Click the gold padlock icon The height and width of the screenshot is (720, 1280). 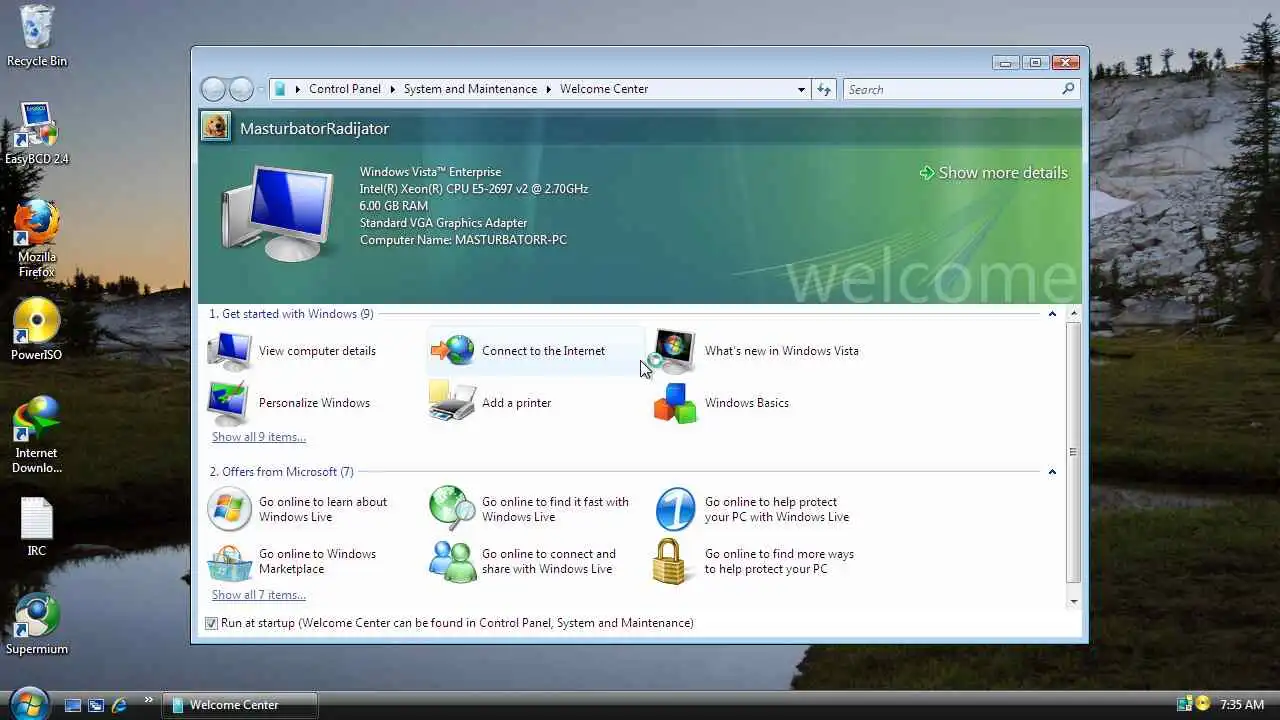coord(670,562)
